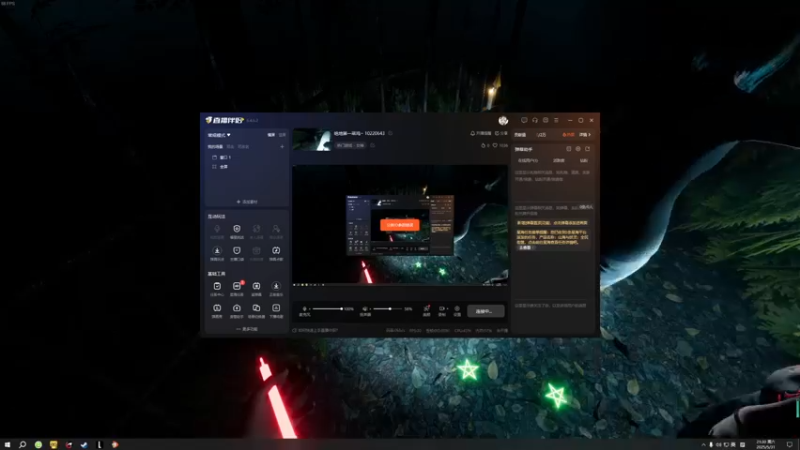This screenshot has height=450, width=800.
Task: Switch to the landscape layout tab in source panel
Action: (271, 135)
